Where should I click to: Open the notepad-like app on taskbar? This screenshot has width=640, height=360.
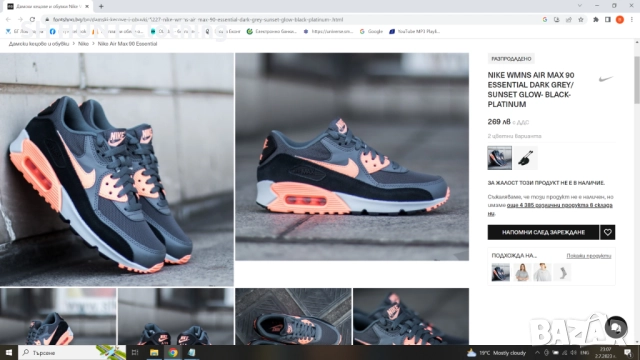191,352
